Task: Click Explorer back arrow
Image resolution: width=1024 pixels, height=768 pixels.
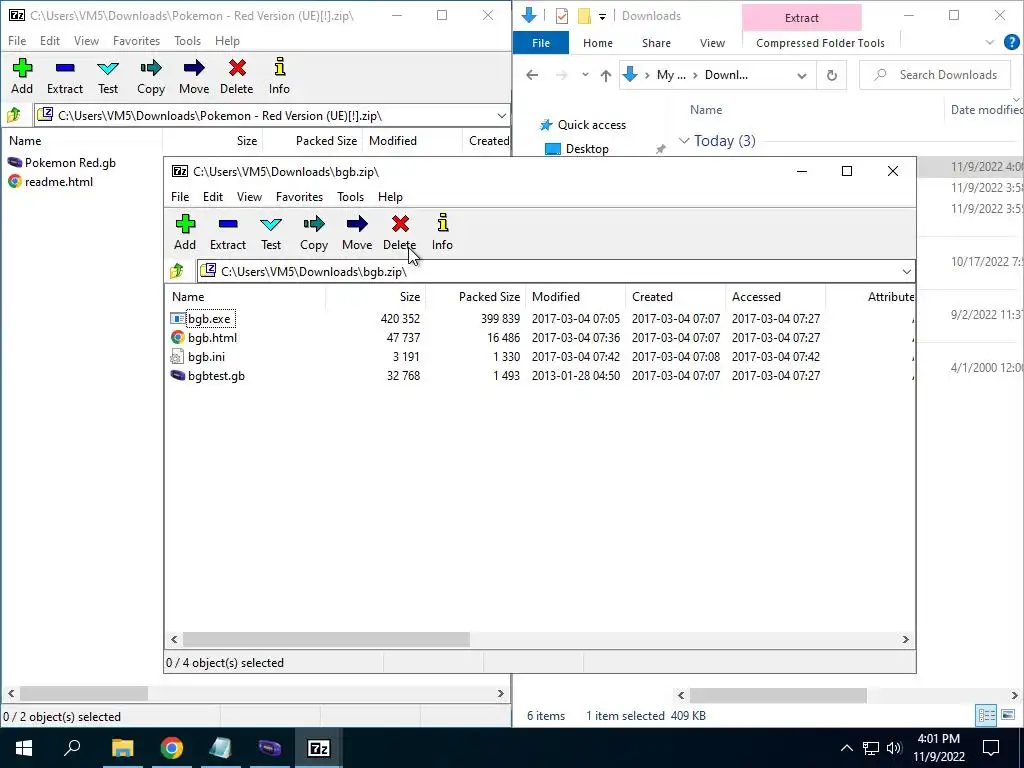Action: 532,75
